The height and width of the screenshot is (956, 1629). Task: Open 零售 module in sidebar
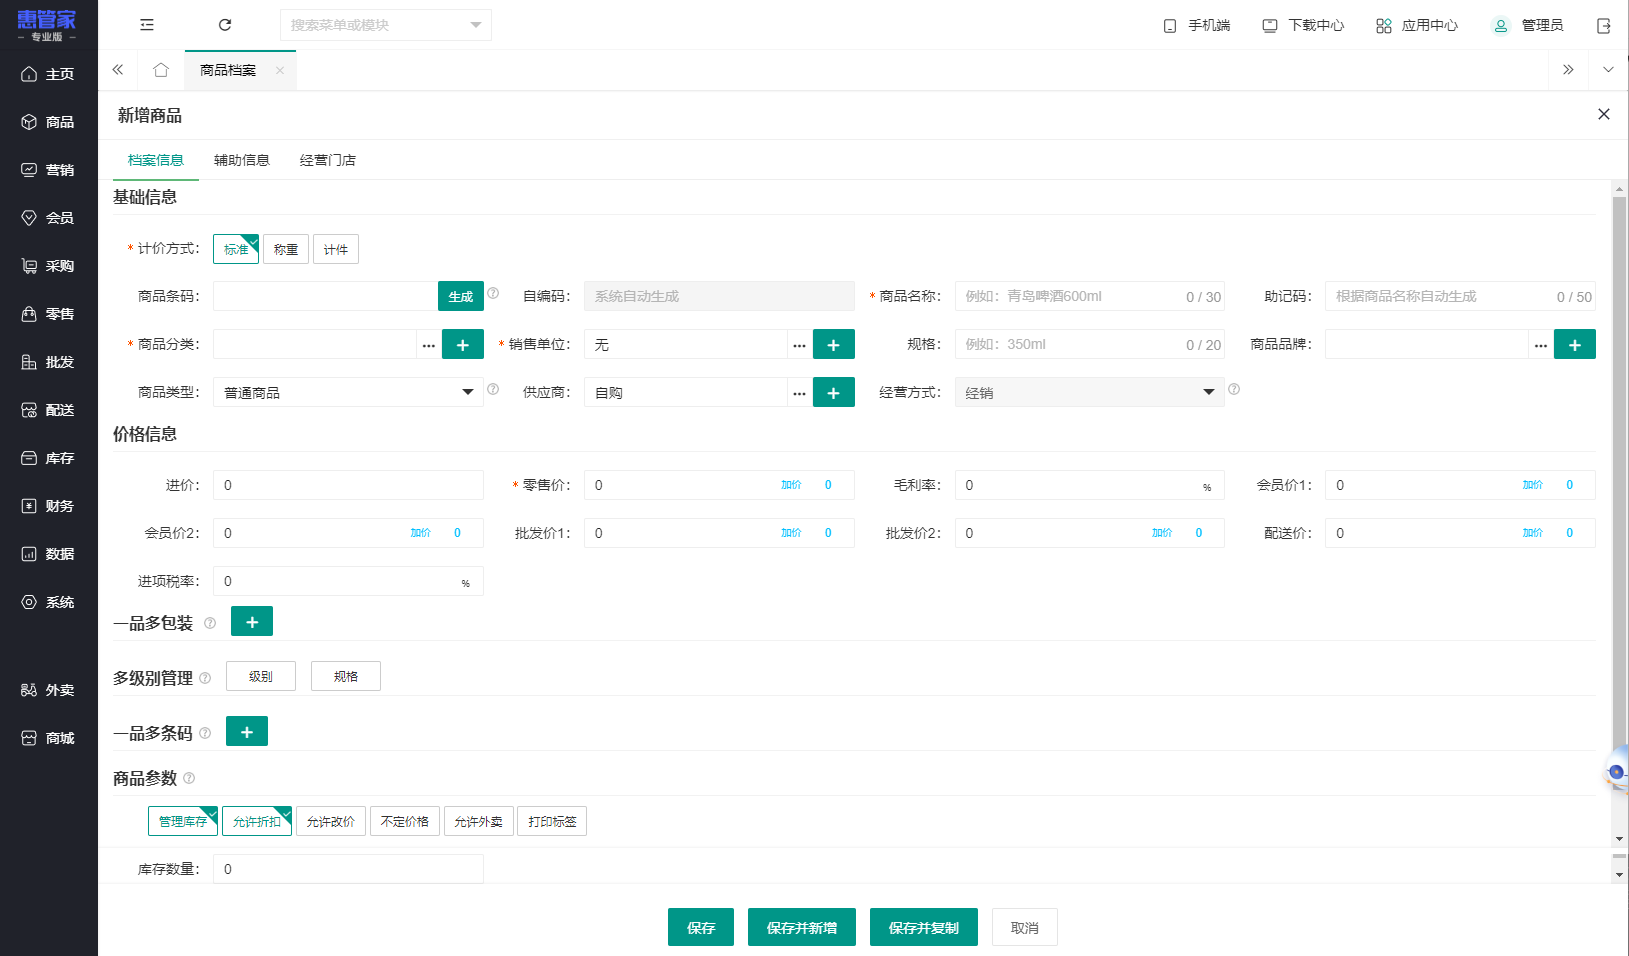(48, 314)
